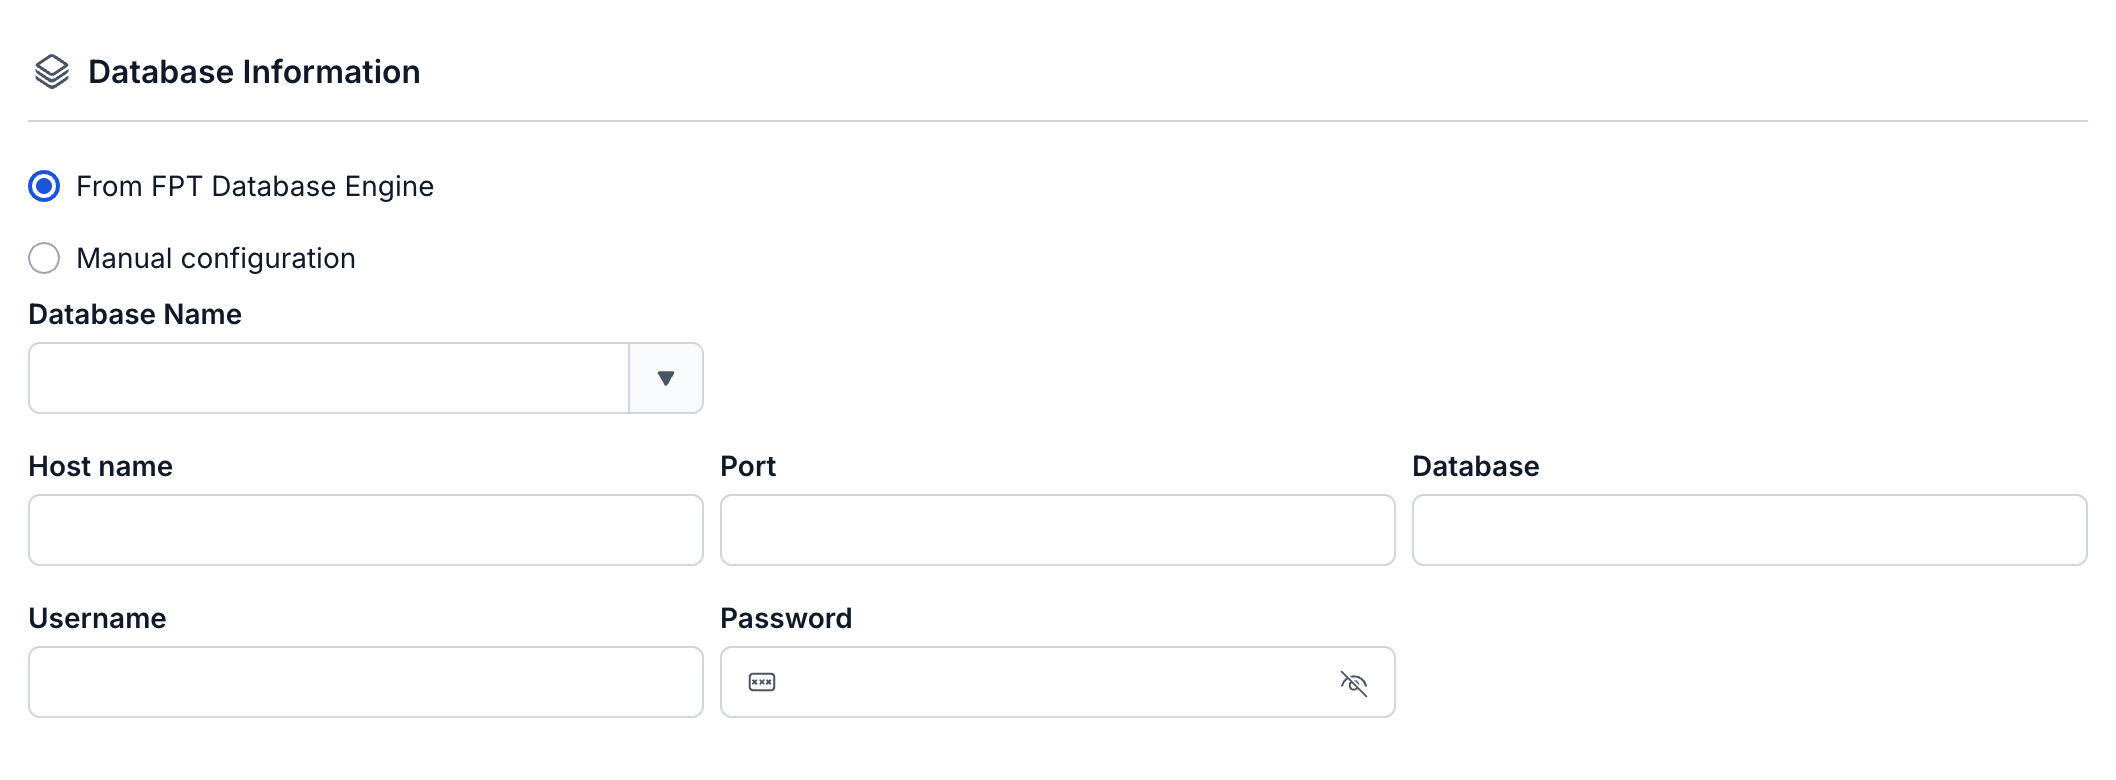This screenshot has width=2116, height=780.
Task: Click the From FPT Database Engine label text
Action: click(255, 186)
